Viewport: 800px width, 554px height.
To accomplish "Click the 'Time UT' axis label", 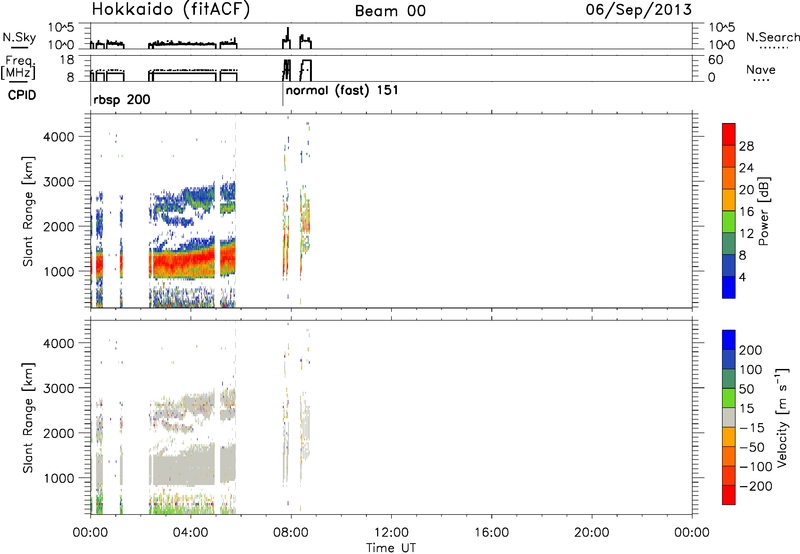I will [x=391, y=547].
